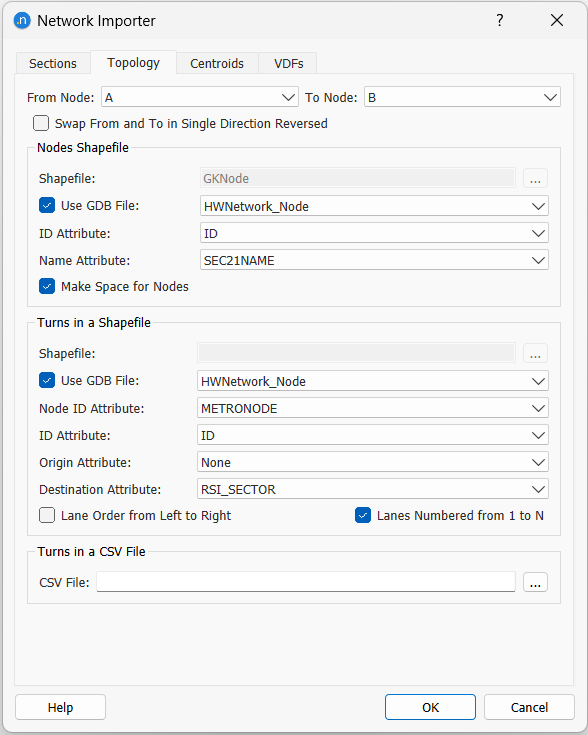
Task: Expand the To Node dropdown
Action: tap(462, 98)
